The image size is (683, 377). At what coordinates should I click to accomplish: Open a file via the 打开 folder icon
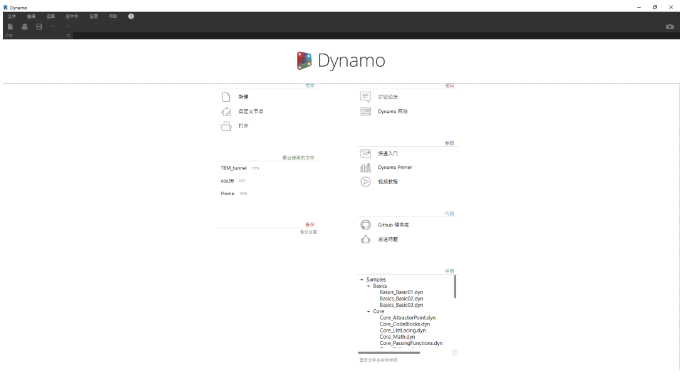[x=226, y=126]
